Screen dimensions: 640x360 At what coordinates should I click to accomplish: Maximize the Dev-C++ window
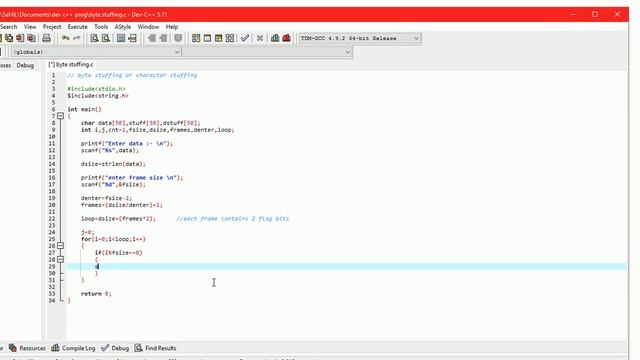click(595, 14)
